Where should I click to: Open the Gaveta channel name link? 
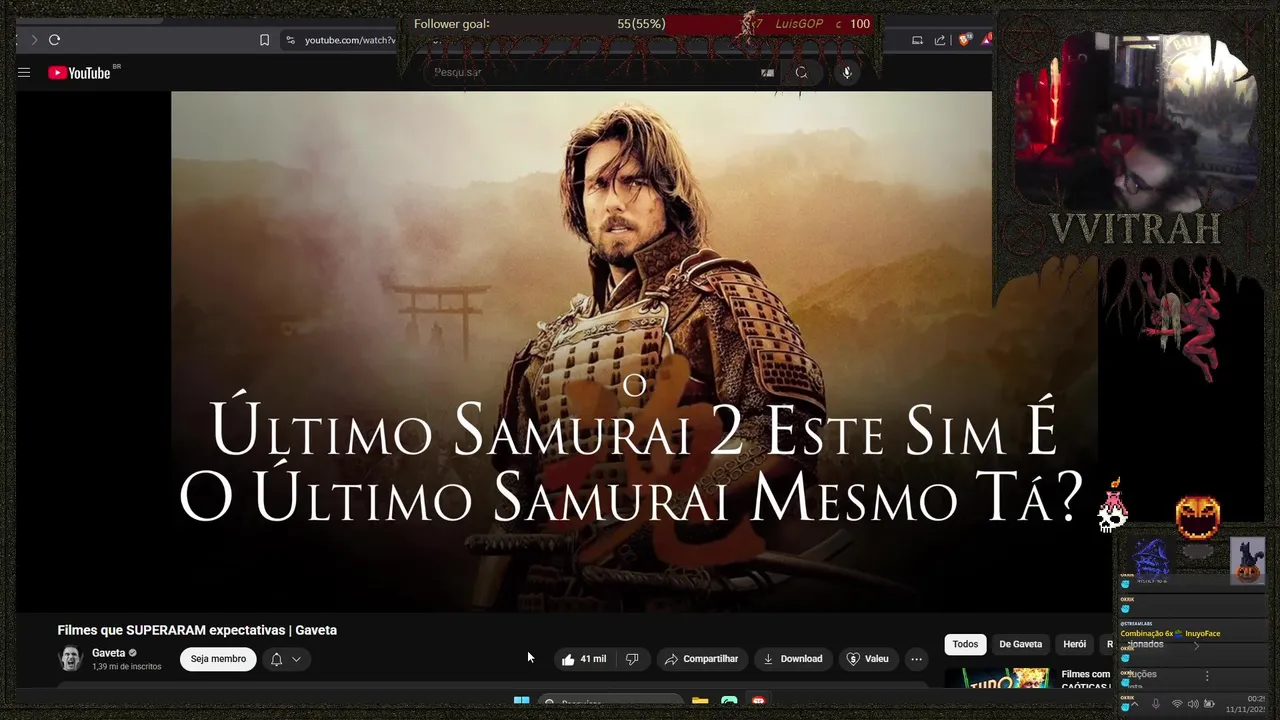[109, 653]
